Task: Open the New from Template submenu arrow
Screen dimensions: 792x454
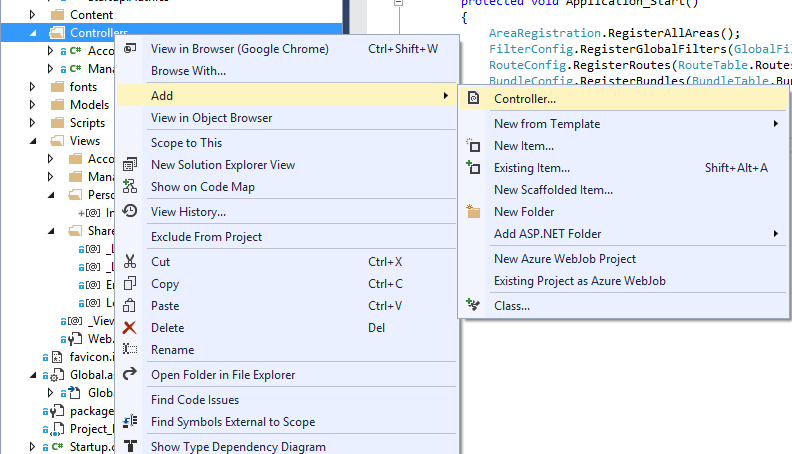Action: pyautogui.click(x=775, y=124)
